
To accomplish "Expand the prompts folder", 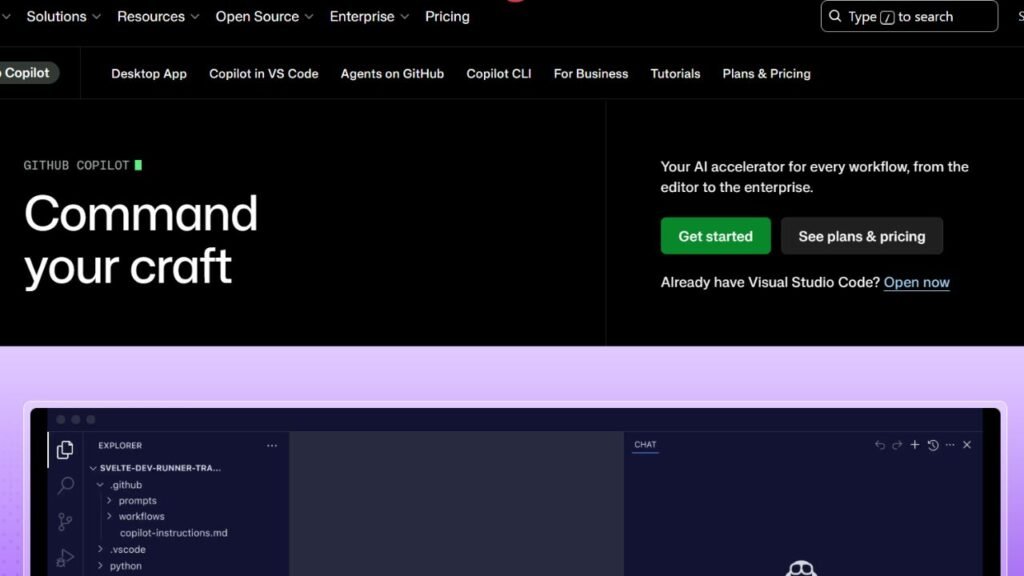I will click(132, 501).
